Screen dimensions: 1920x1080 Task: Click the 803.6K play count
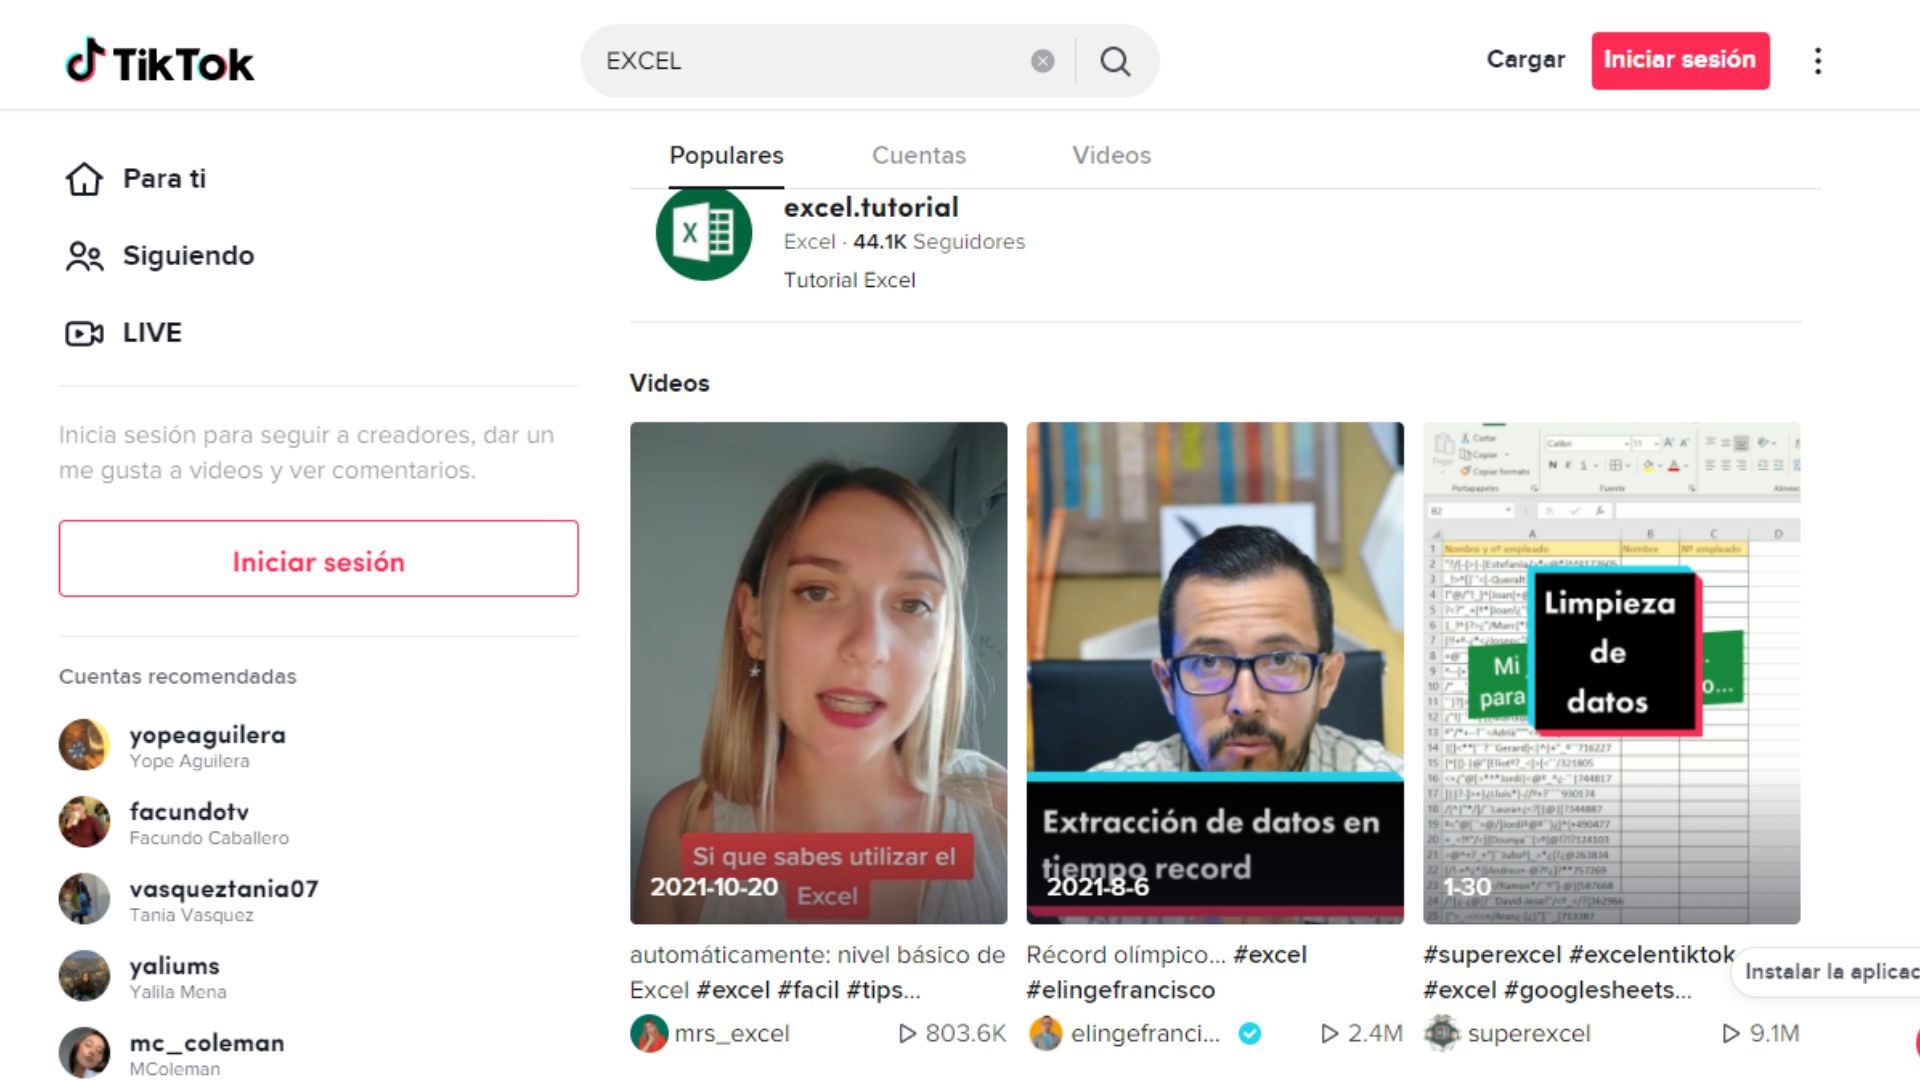[x=952, y=1034]
